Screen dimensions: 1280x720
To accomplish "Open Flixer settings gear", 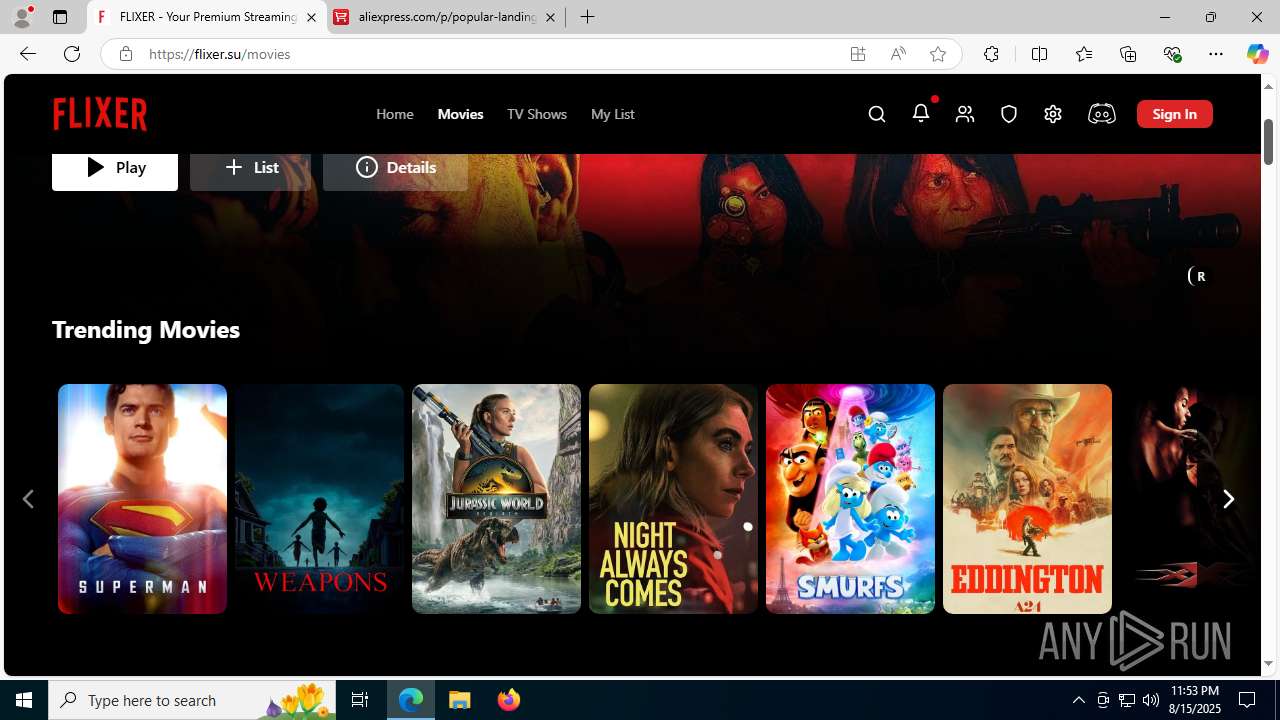I will pos(1053,114).
